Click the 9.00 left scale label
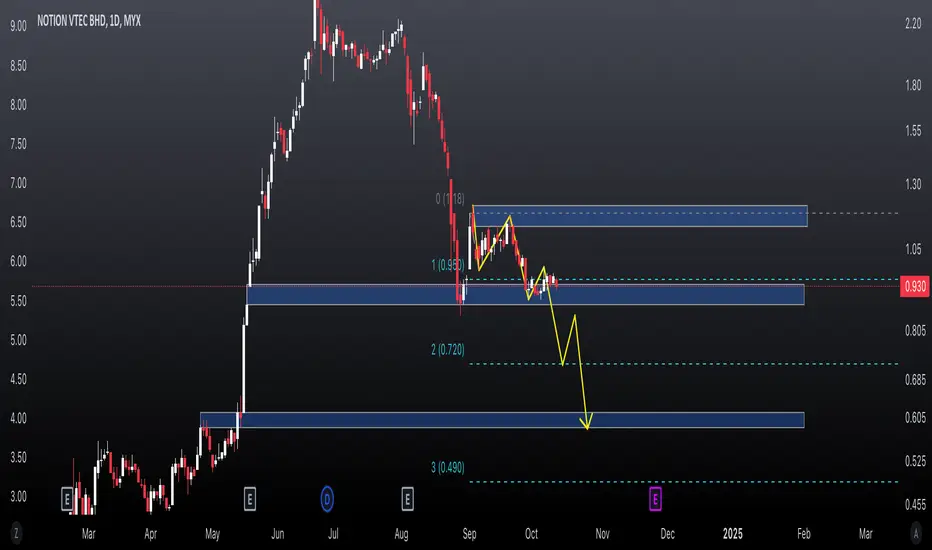932x550 pixels. coord(18,26)
